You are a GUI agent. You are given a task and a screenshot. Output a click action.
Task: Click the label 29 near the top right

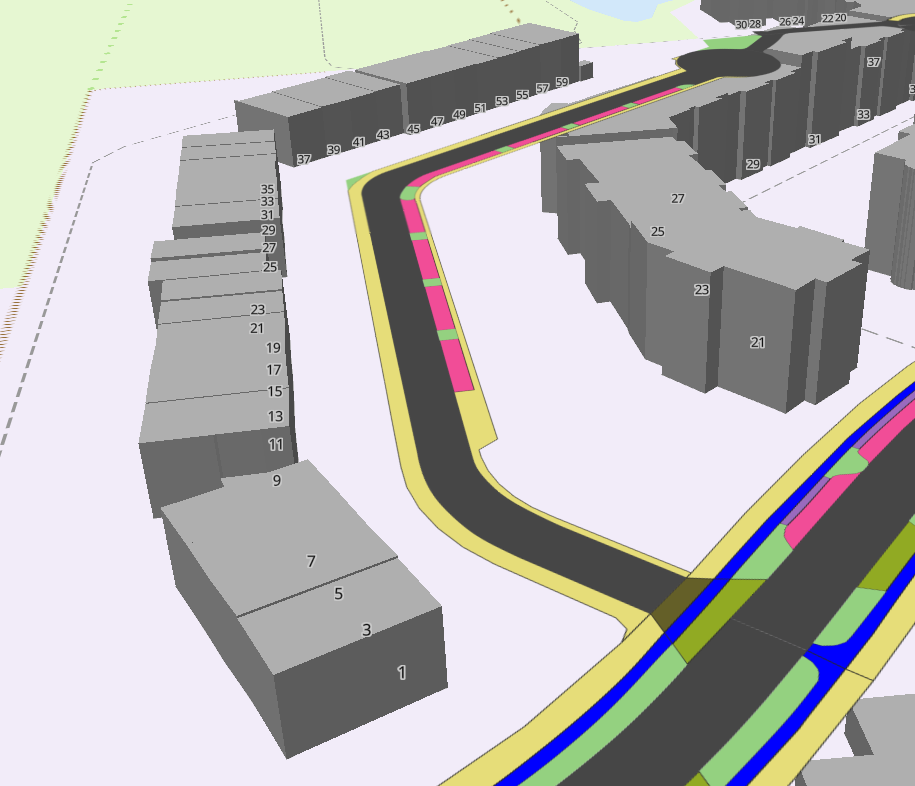(x=752, y=163)
